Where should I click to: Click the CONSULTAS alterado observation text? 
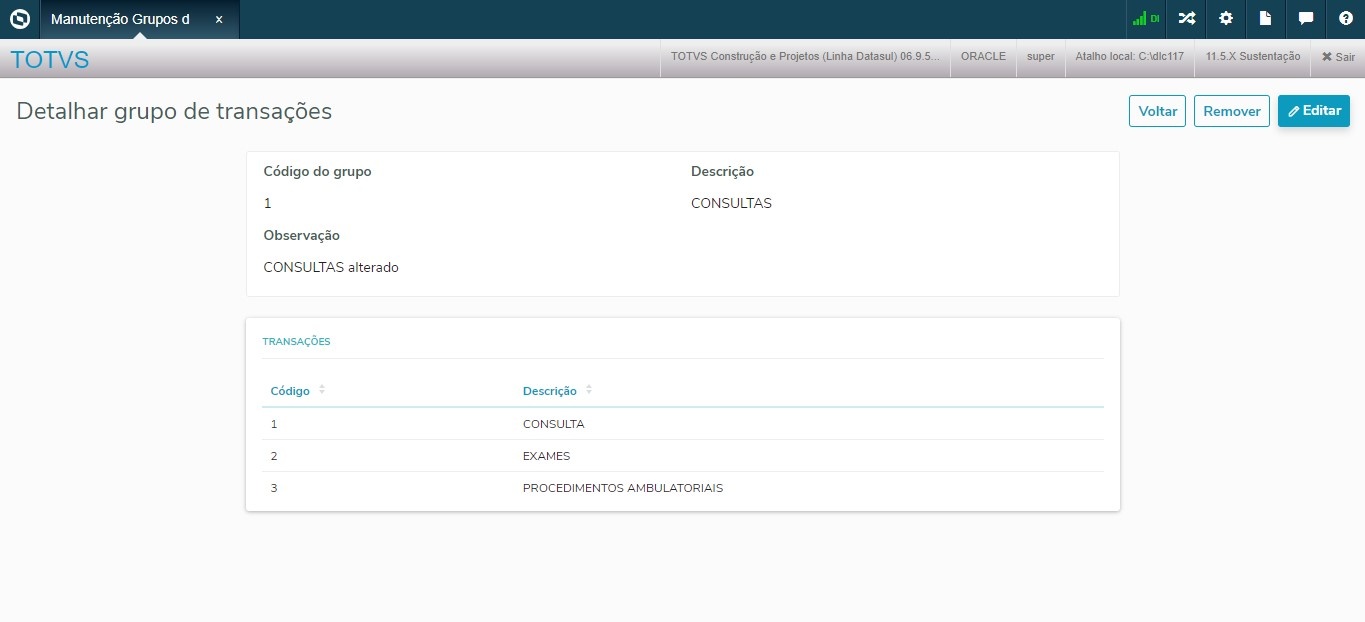[331, 267]
